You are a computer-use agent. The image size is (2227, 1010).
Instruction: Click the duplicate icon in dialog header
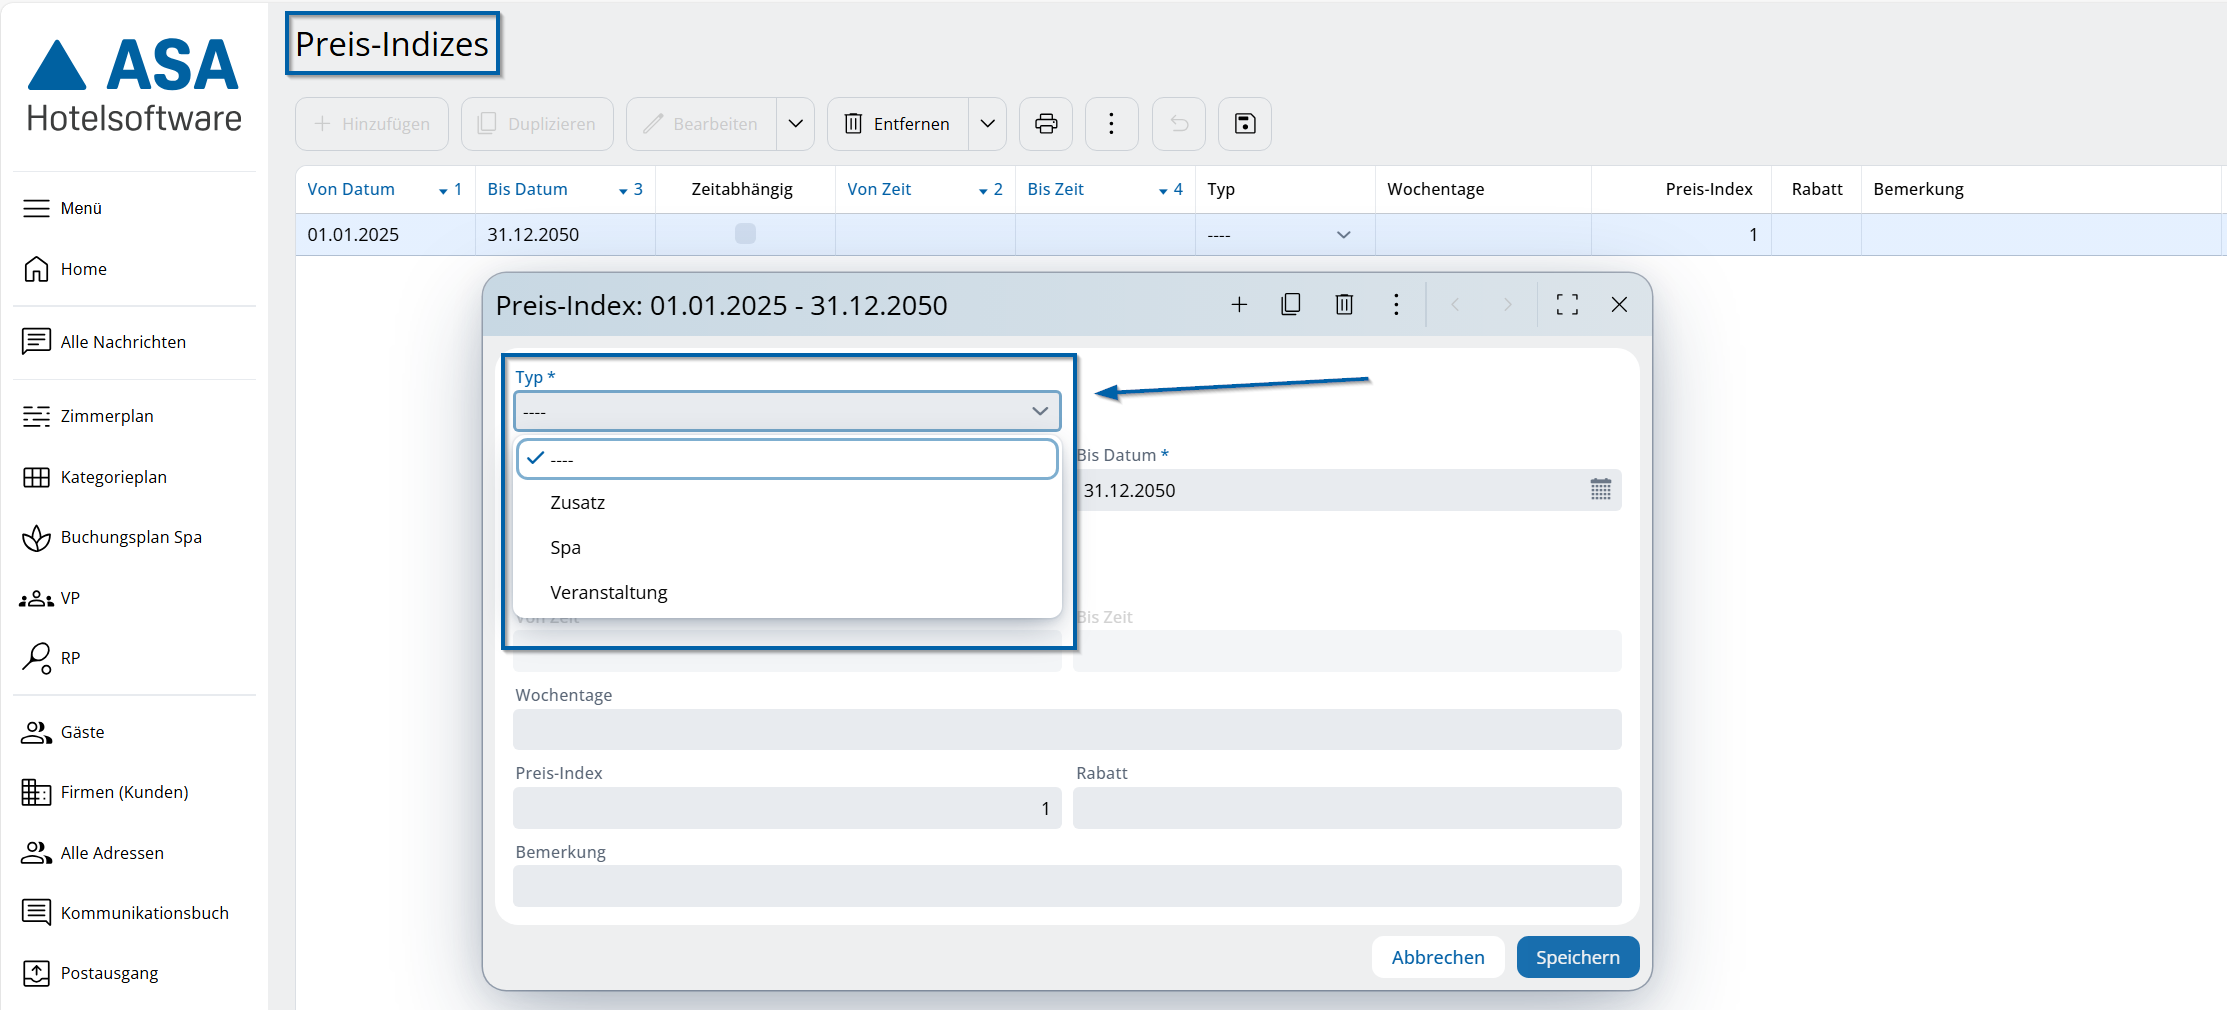[1291, 305]
